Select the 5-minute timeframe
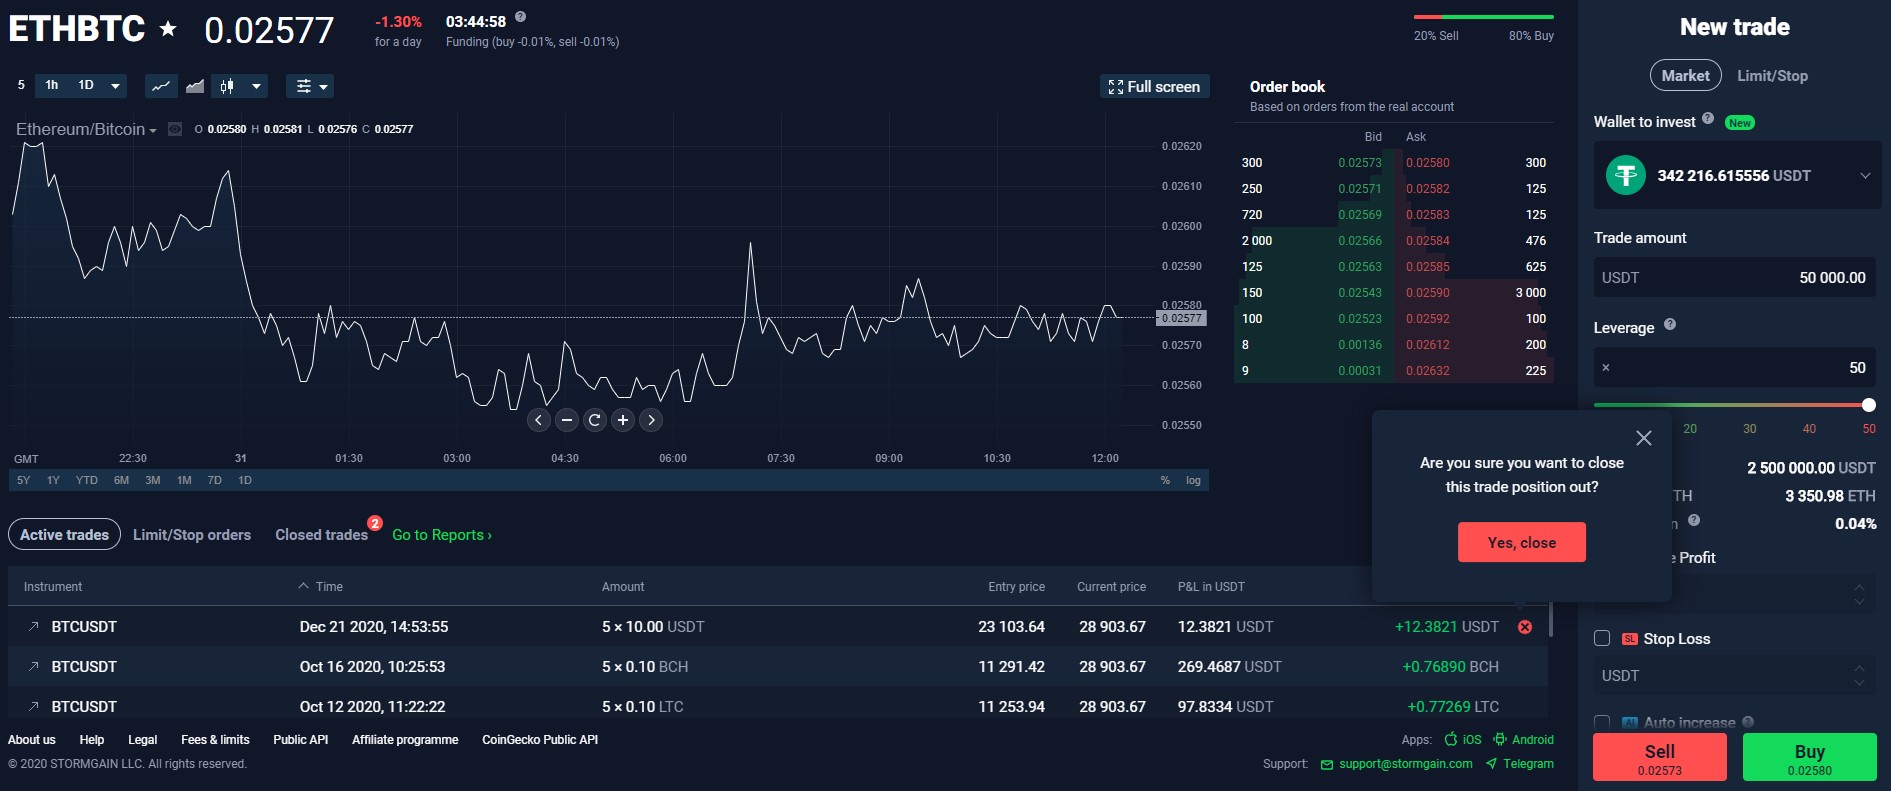1891x791 pixels. click(x=21, y=86)
